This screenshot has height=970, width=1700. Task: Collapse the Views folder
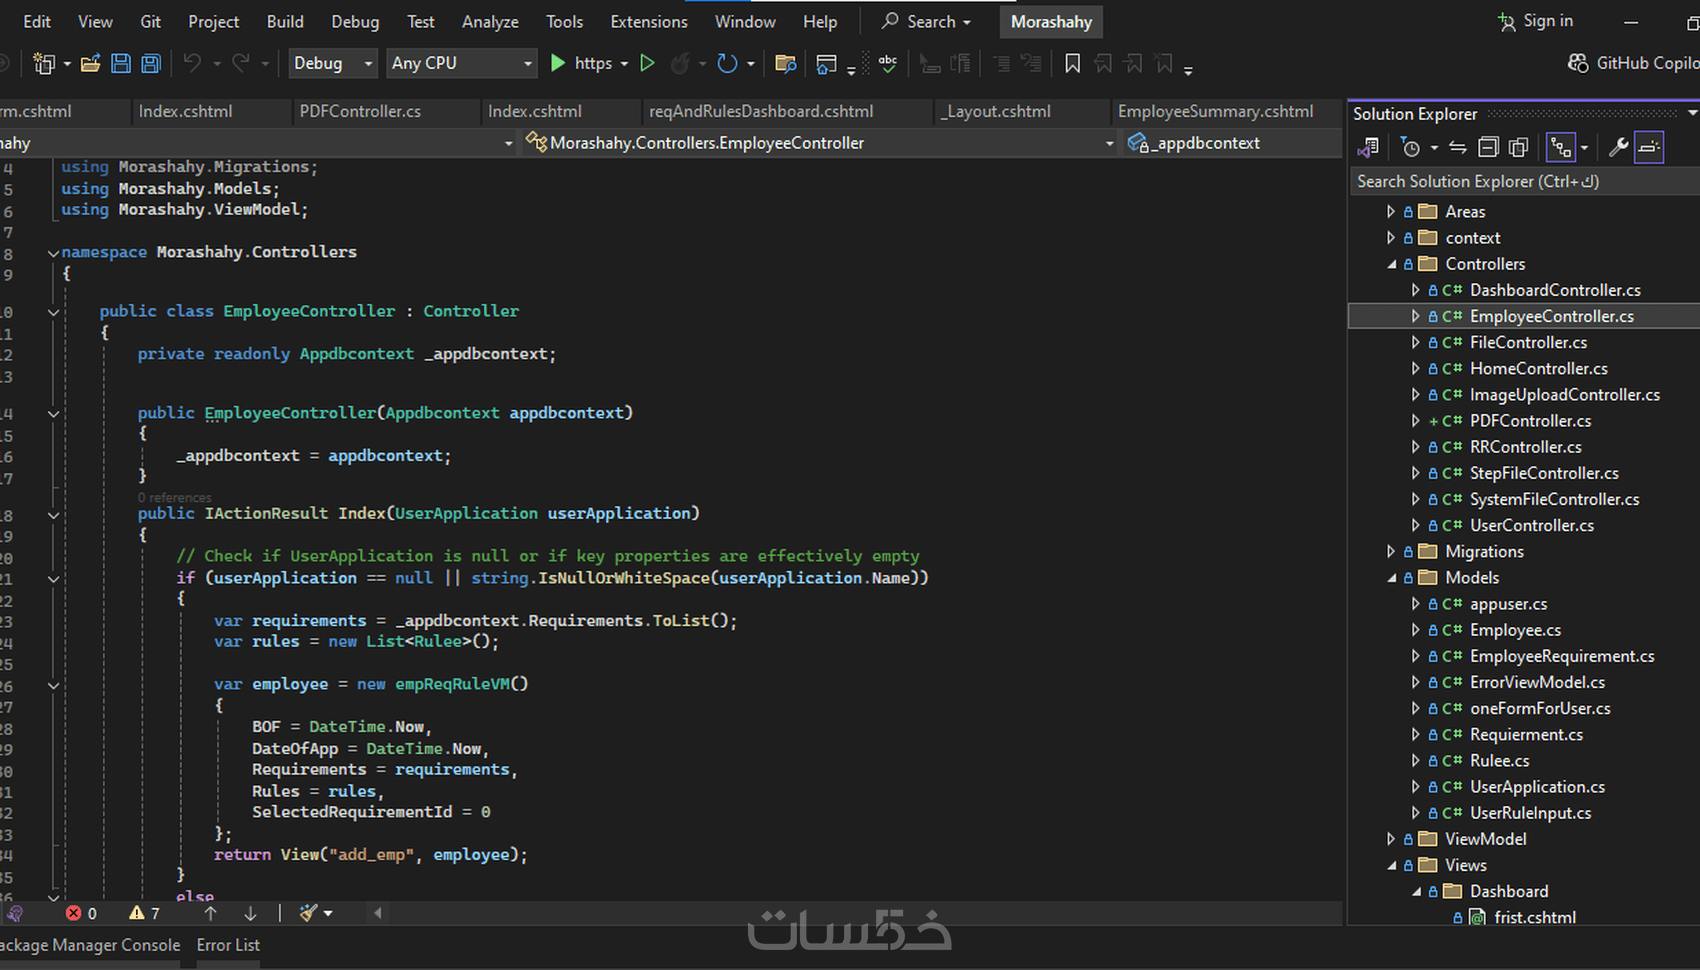1391,865
